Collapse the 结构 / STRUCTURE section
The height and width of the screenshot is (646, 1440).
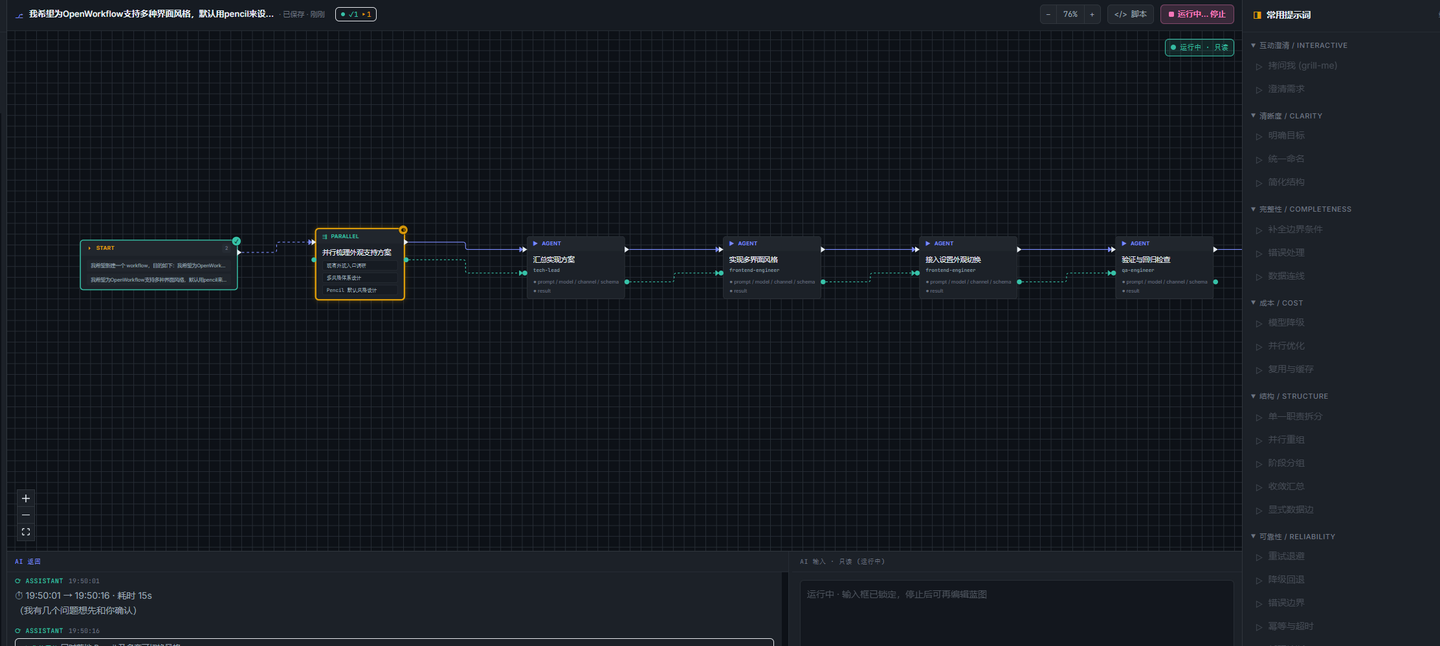[1289, 396]
